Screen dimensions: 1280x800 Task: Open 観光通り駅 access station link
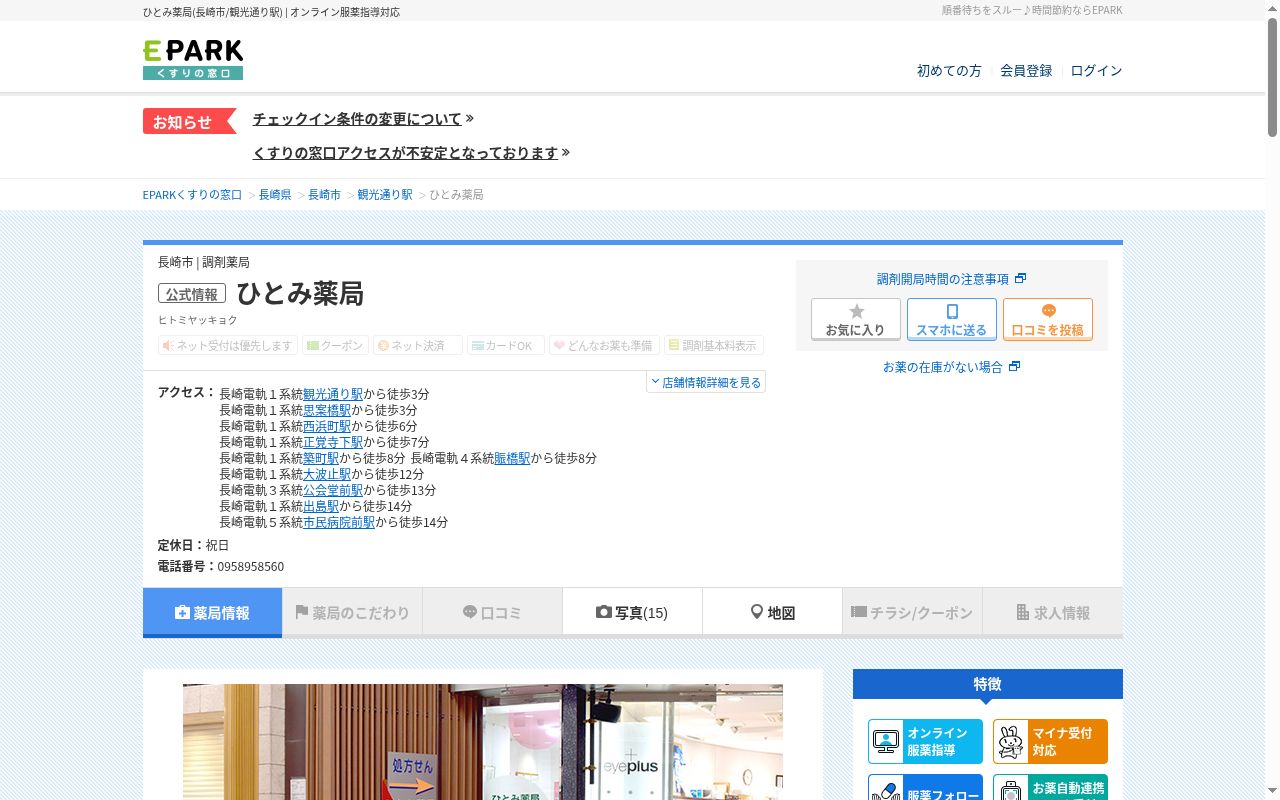(333, 394)
